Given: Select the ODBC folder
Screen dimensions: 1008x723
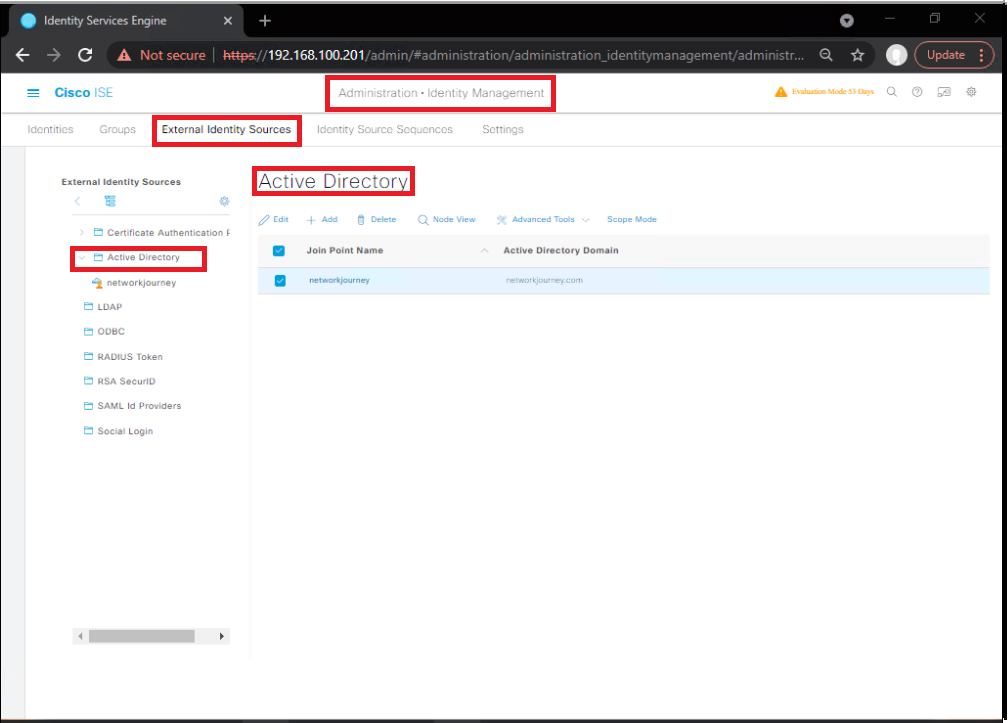Looking at the screenshot, I should 111,332.
